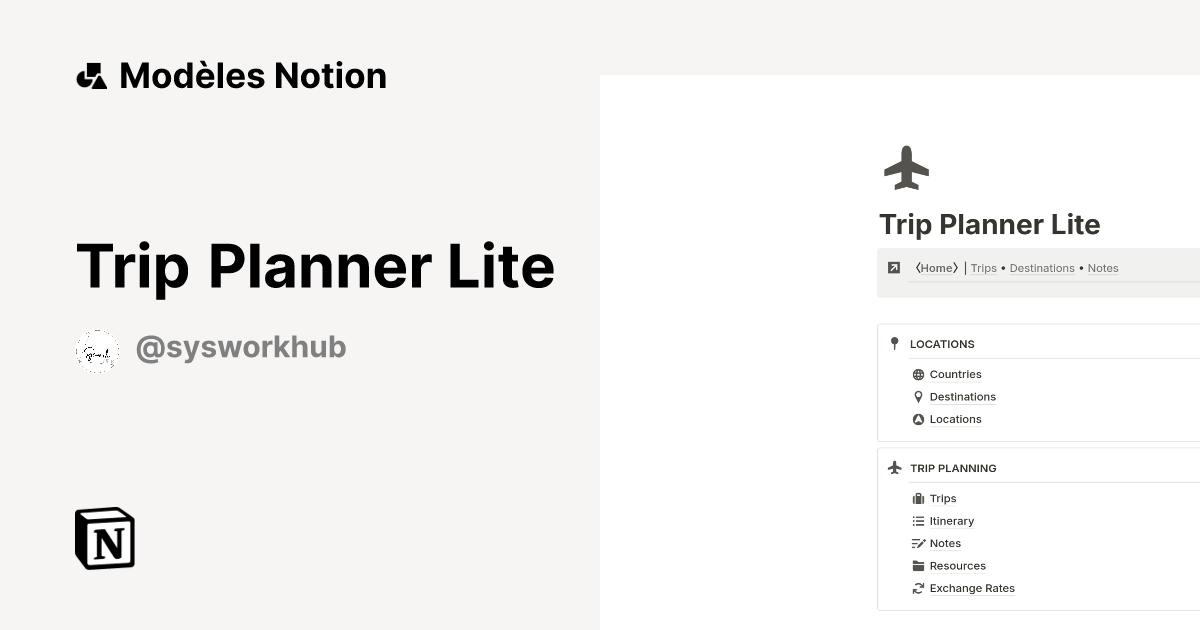
Task: Select the pin icon beside LOCATIONS heading
Action: 894,344
